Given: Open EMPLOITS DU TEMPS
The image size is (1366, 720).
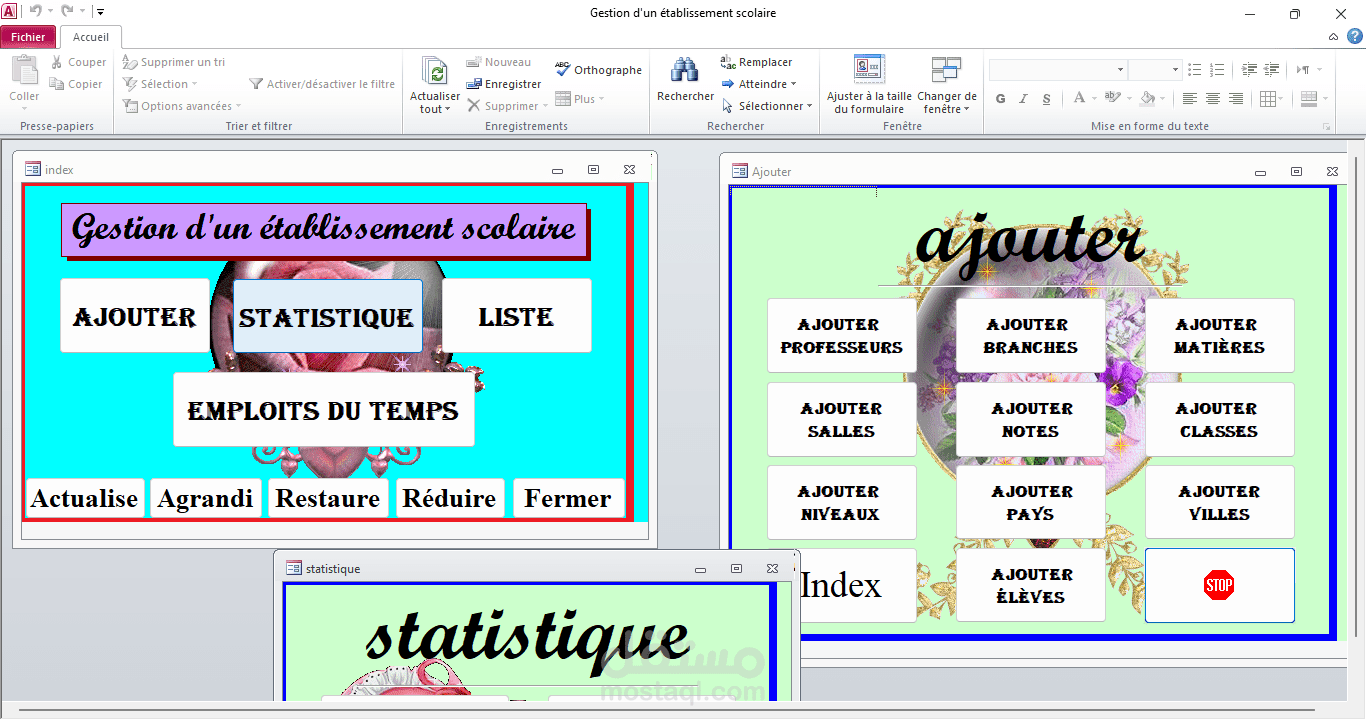Looking at the screenshot, I should [324, 410].
